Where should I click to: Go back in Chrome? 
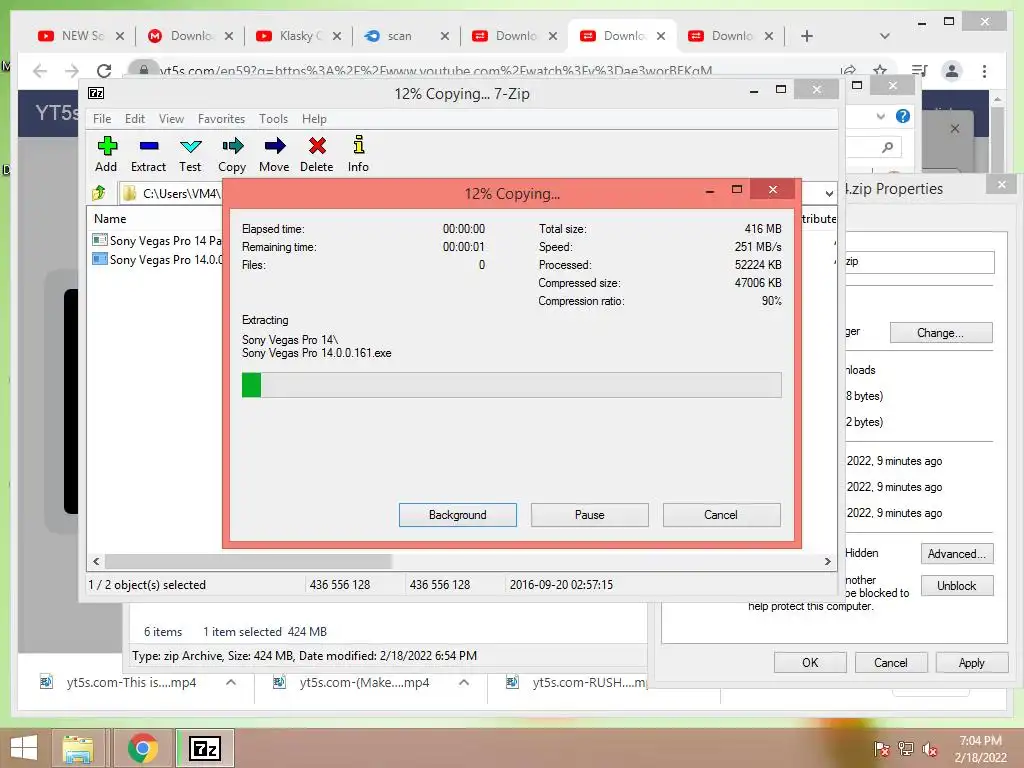tap(40, 71)
